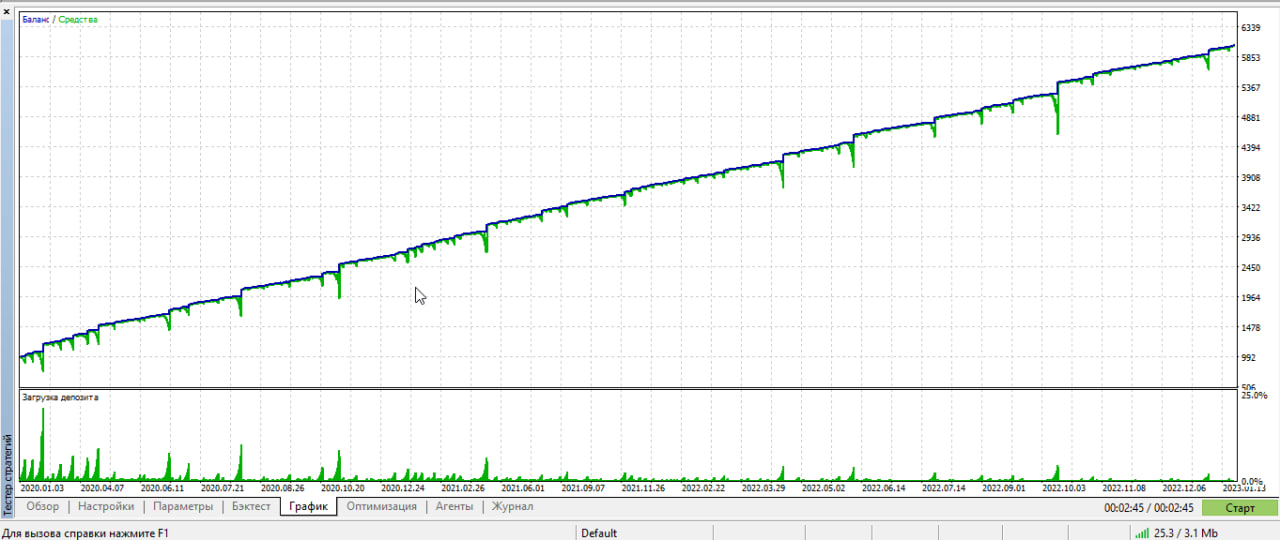Click the 2022.03.29 date on the time axis

point(763,489)
